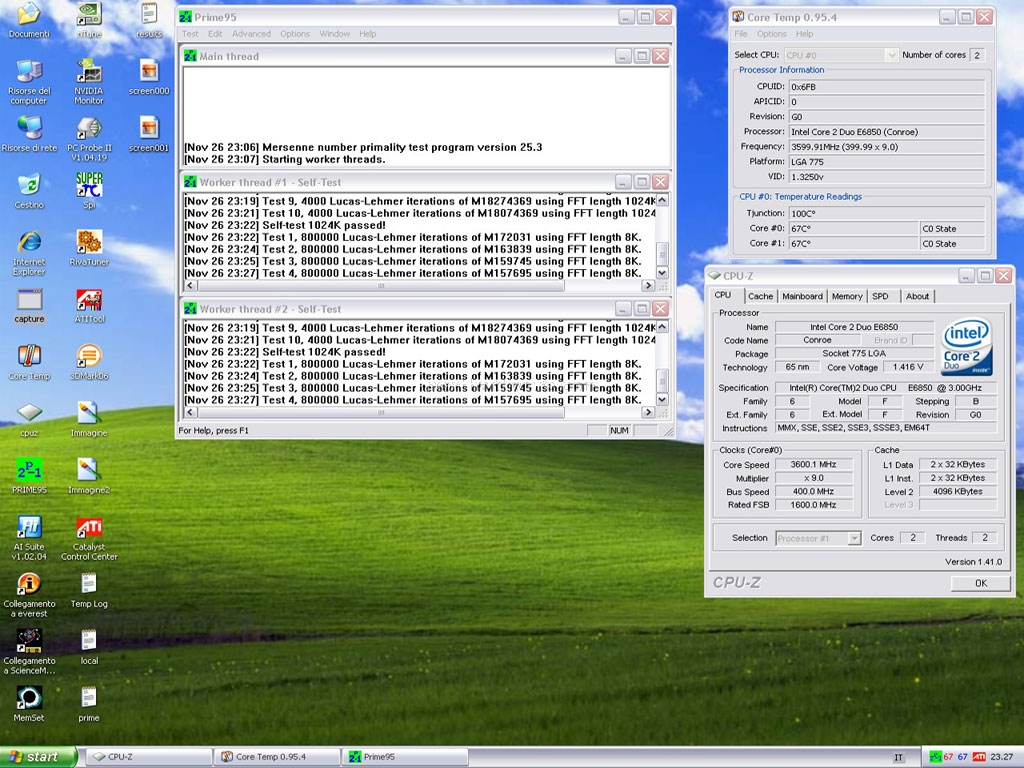The height and width of the screenshot is (768, 1024).
Task: Launch the ATITool shortcut
Action: point(89,306)
